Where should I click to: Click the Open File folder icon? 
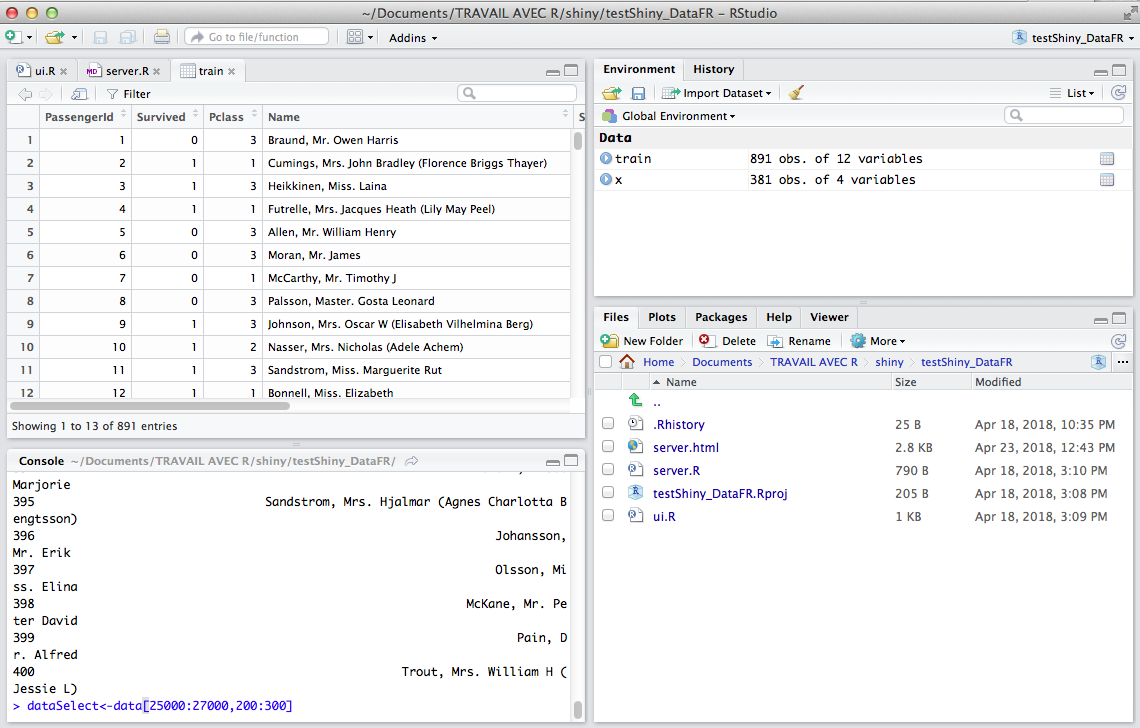coord(55,36)
